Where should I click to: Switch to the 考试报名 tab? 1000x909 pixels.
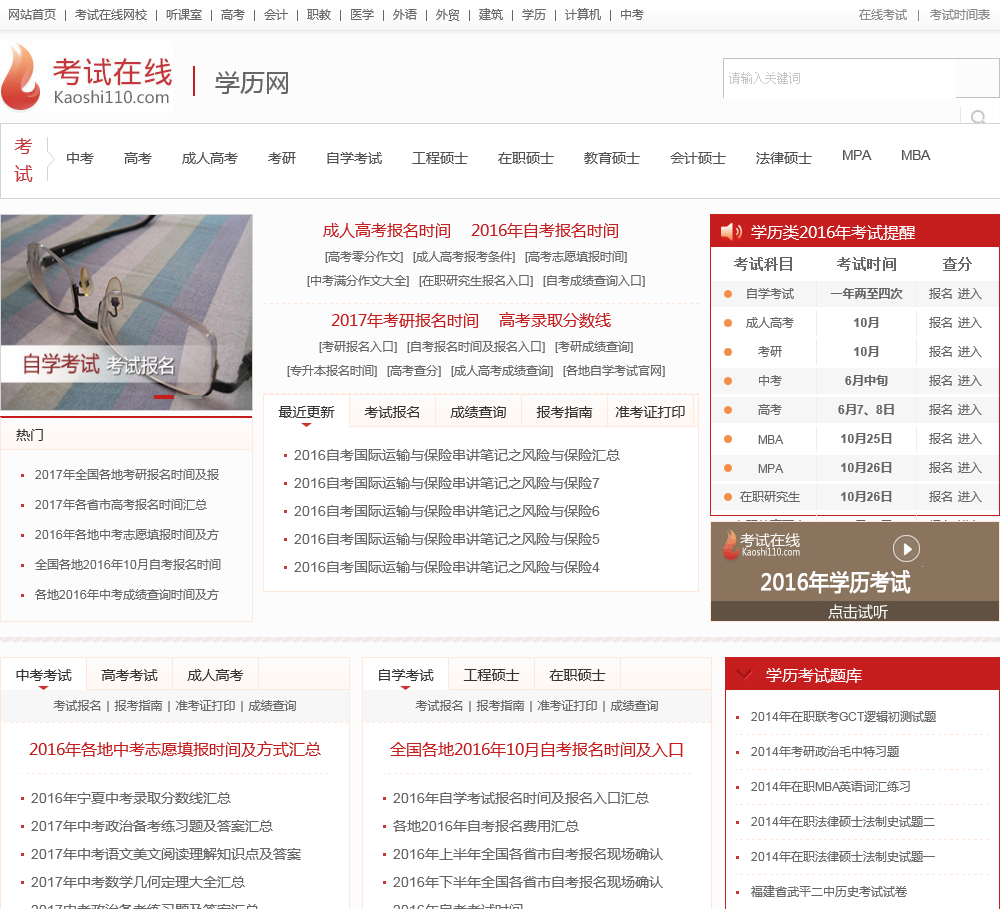[x=392, y=412]
